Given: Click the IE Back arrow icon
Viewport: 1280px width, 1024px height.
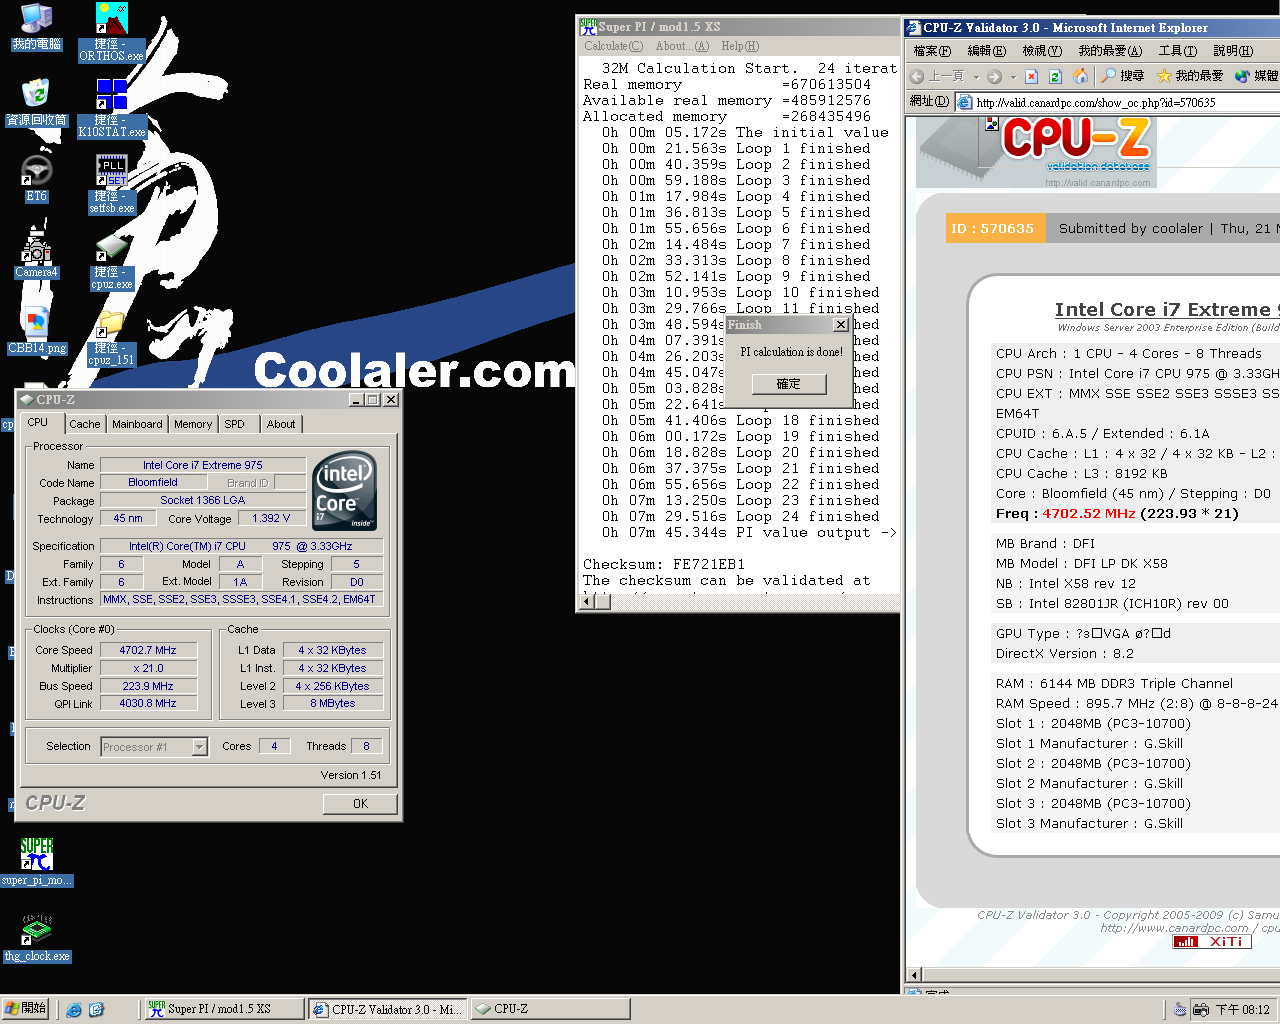Looking at the screenshot, I should pyautogui.click(x=917, y=76).
